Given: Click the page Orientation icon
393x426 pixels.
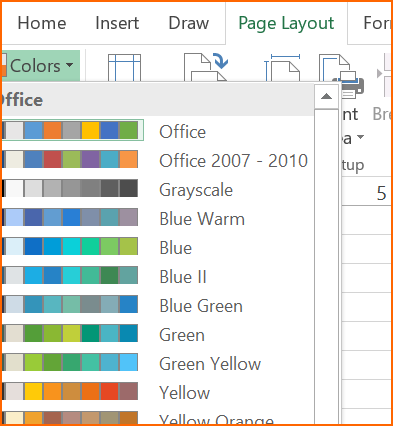Looking at the screenshot, I should (x=206, y=67).
